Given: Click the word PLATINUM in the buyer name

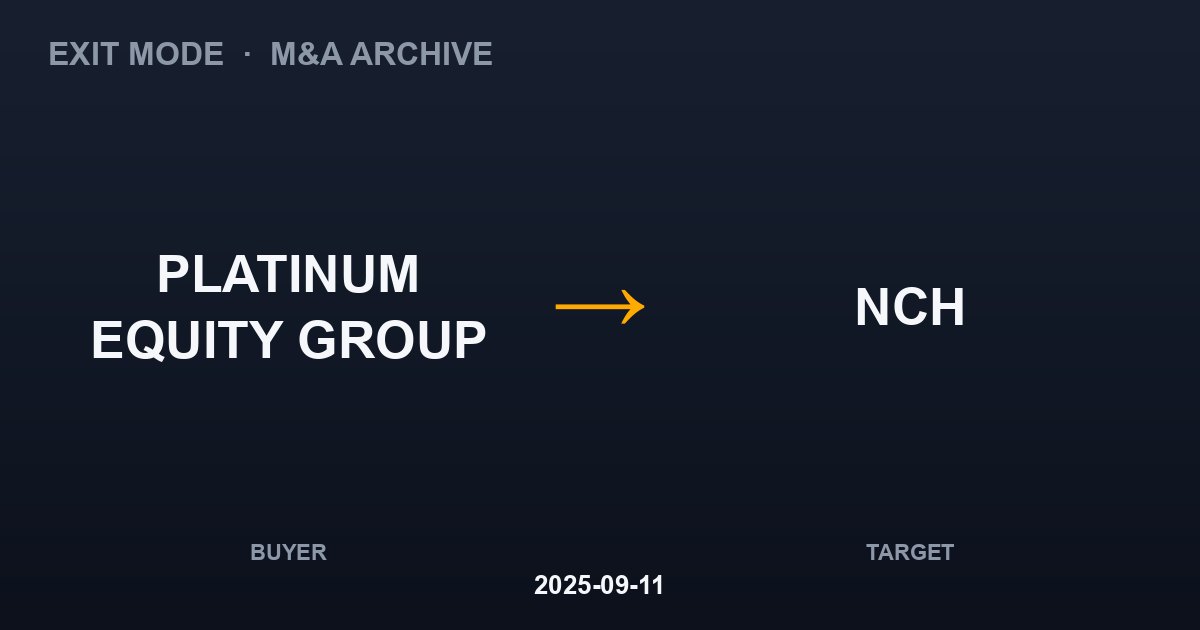Looking at the screenshot, I should (x=288, y=274).
